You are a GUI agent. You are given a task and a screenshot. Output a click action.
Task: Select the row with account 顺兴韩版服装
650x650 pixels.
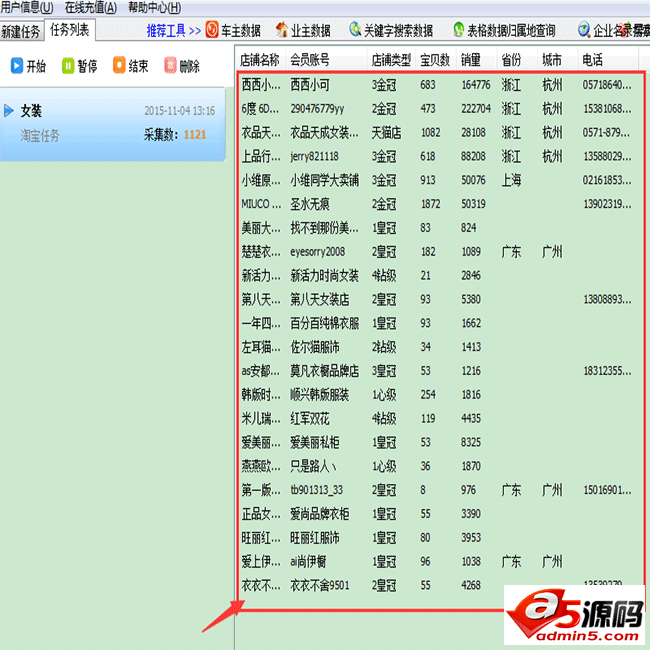441,395
